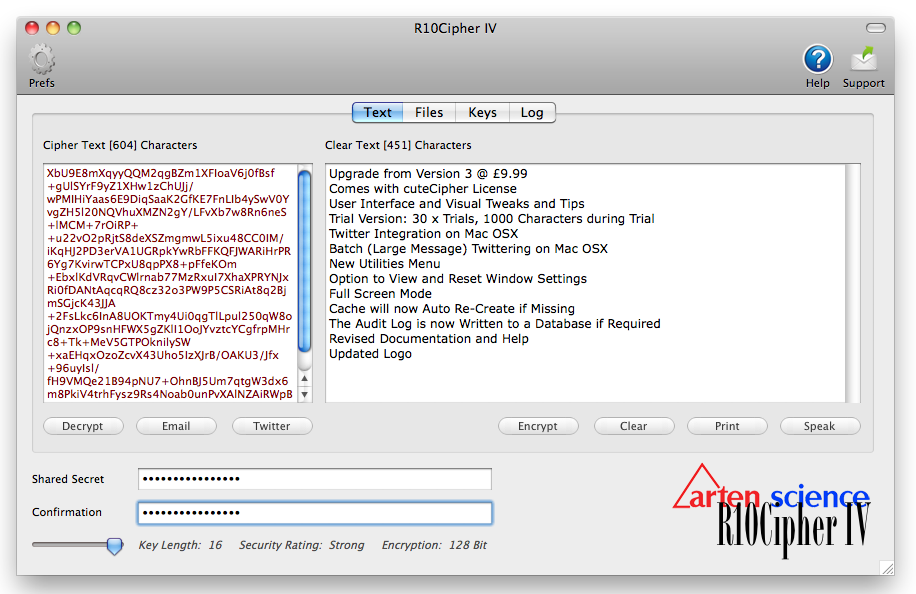Click the 'Encryption: 128 Bit' text
Image resolution: width=916 pixels, height=594 pixels.
coord(434,545)
